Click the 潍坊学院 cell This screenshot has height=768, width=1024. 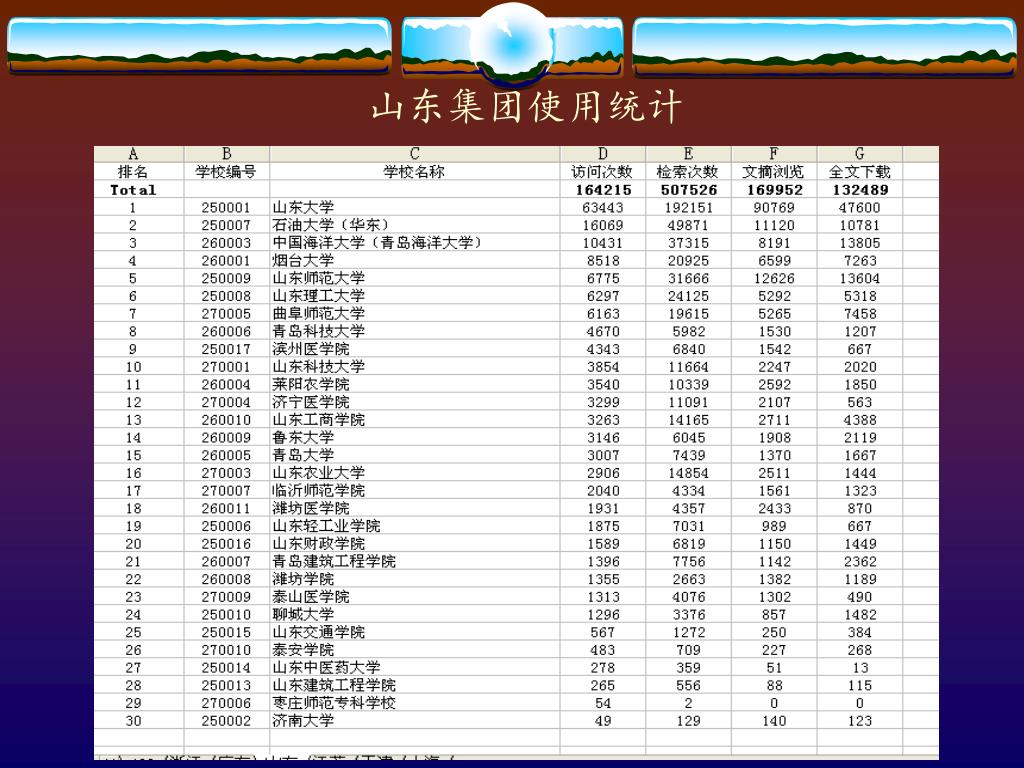click(x=415, y=579)
